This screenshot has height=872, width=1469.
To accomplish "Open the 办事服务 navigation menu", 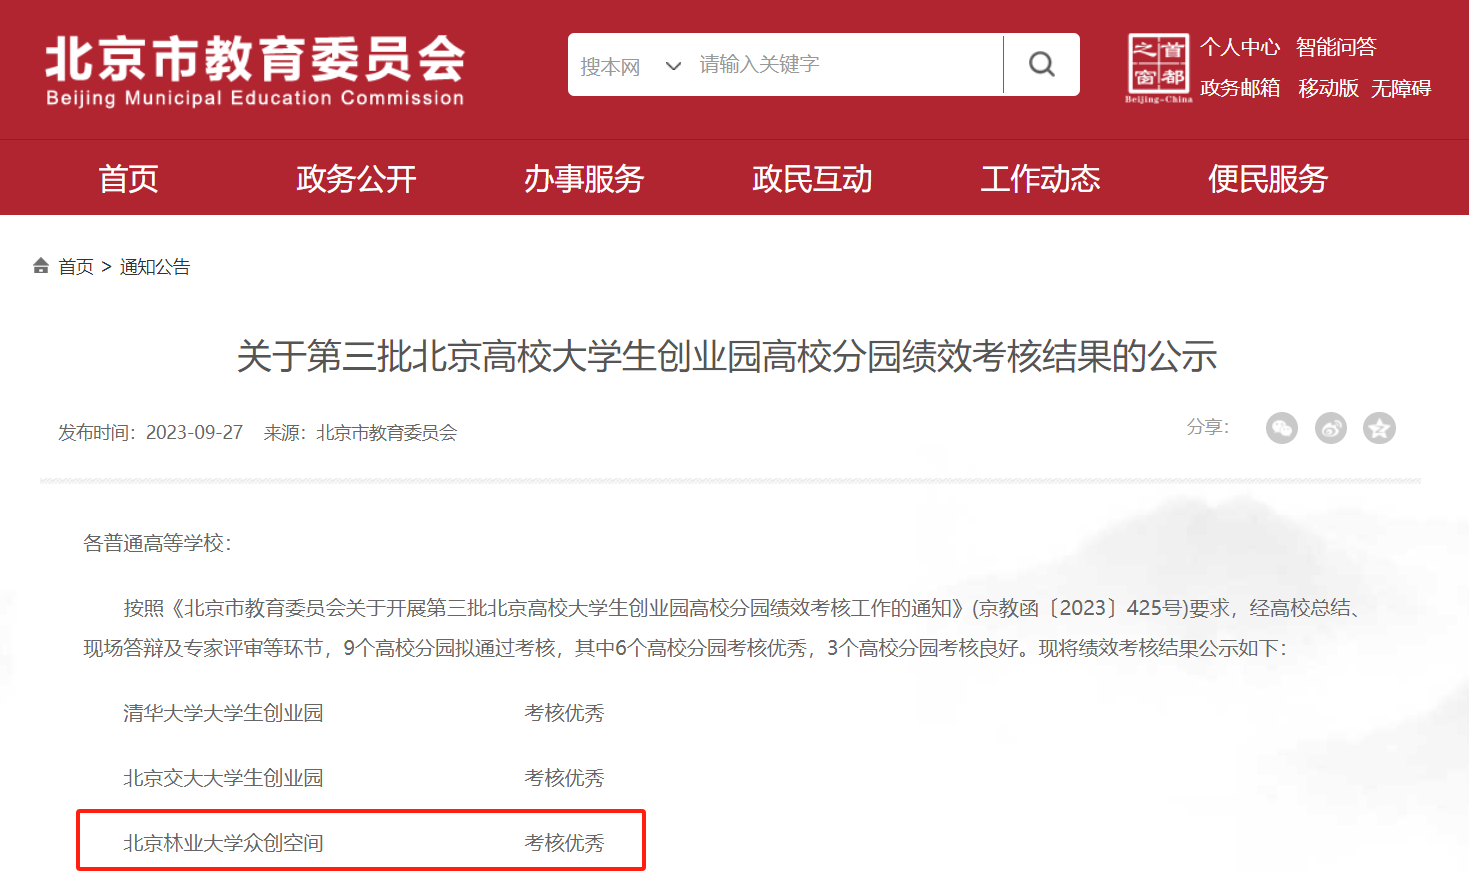I will 584,179.
